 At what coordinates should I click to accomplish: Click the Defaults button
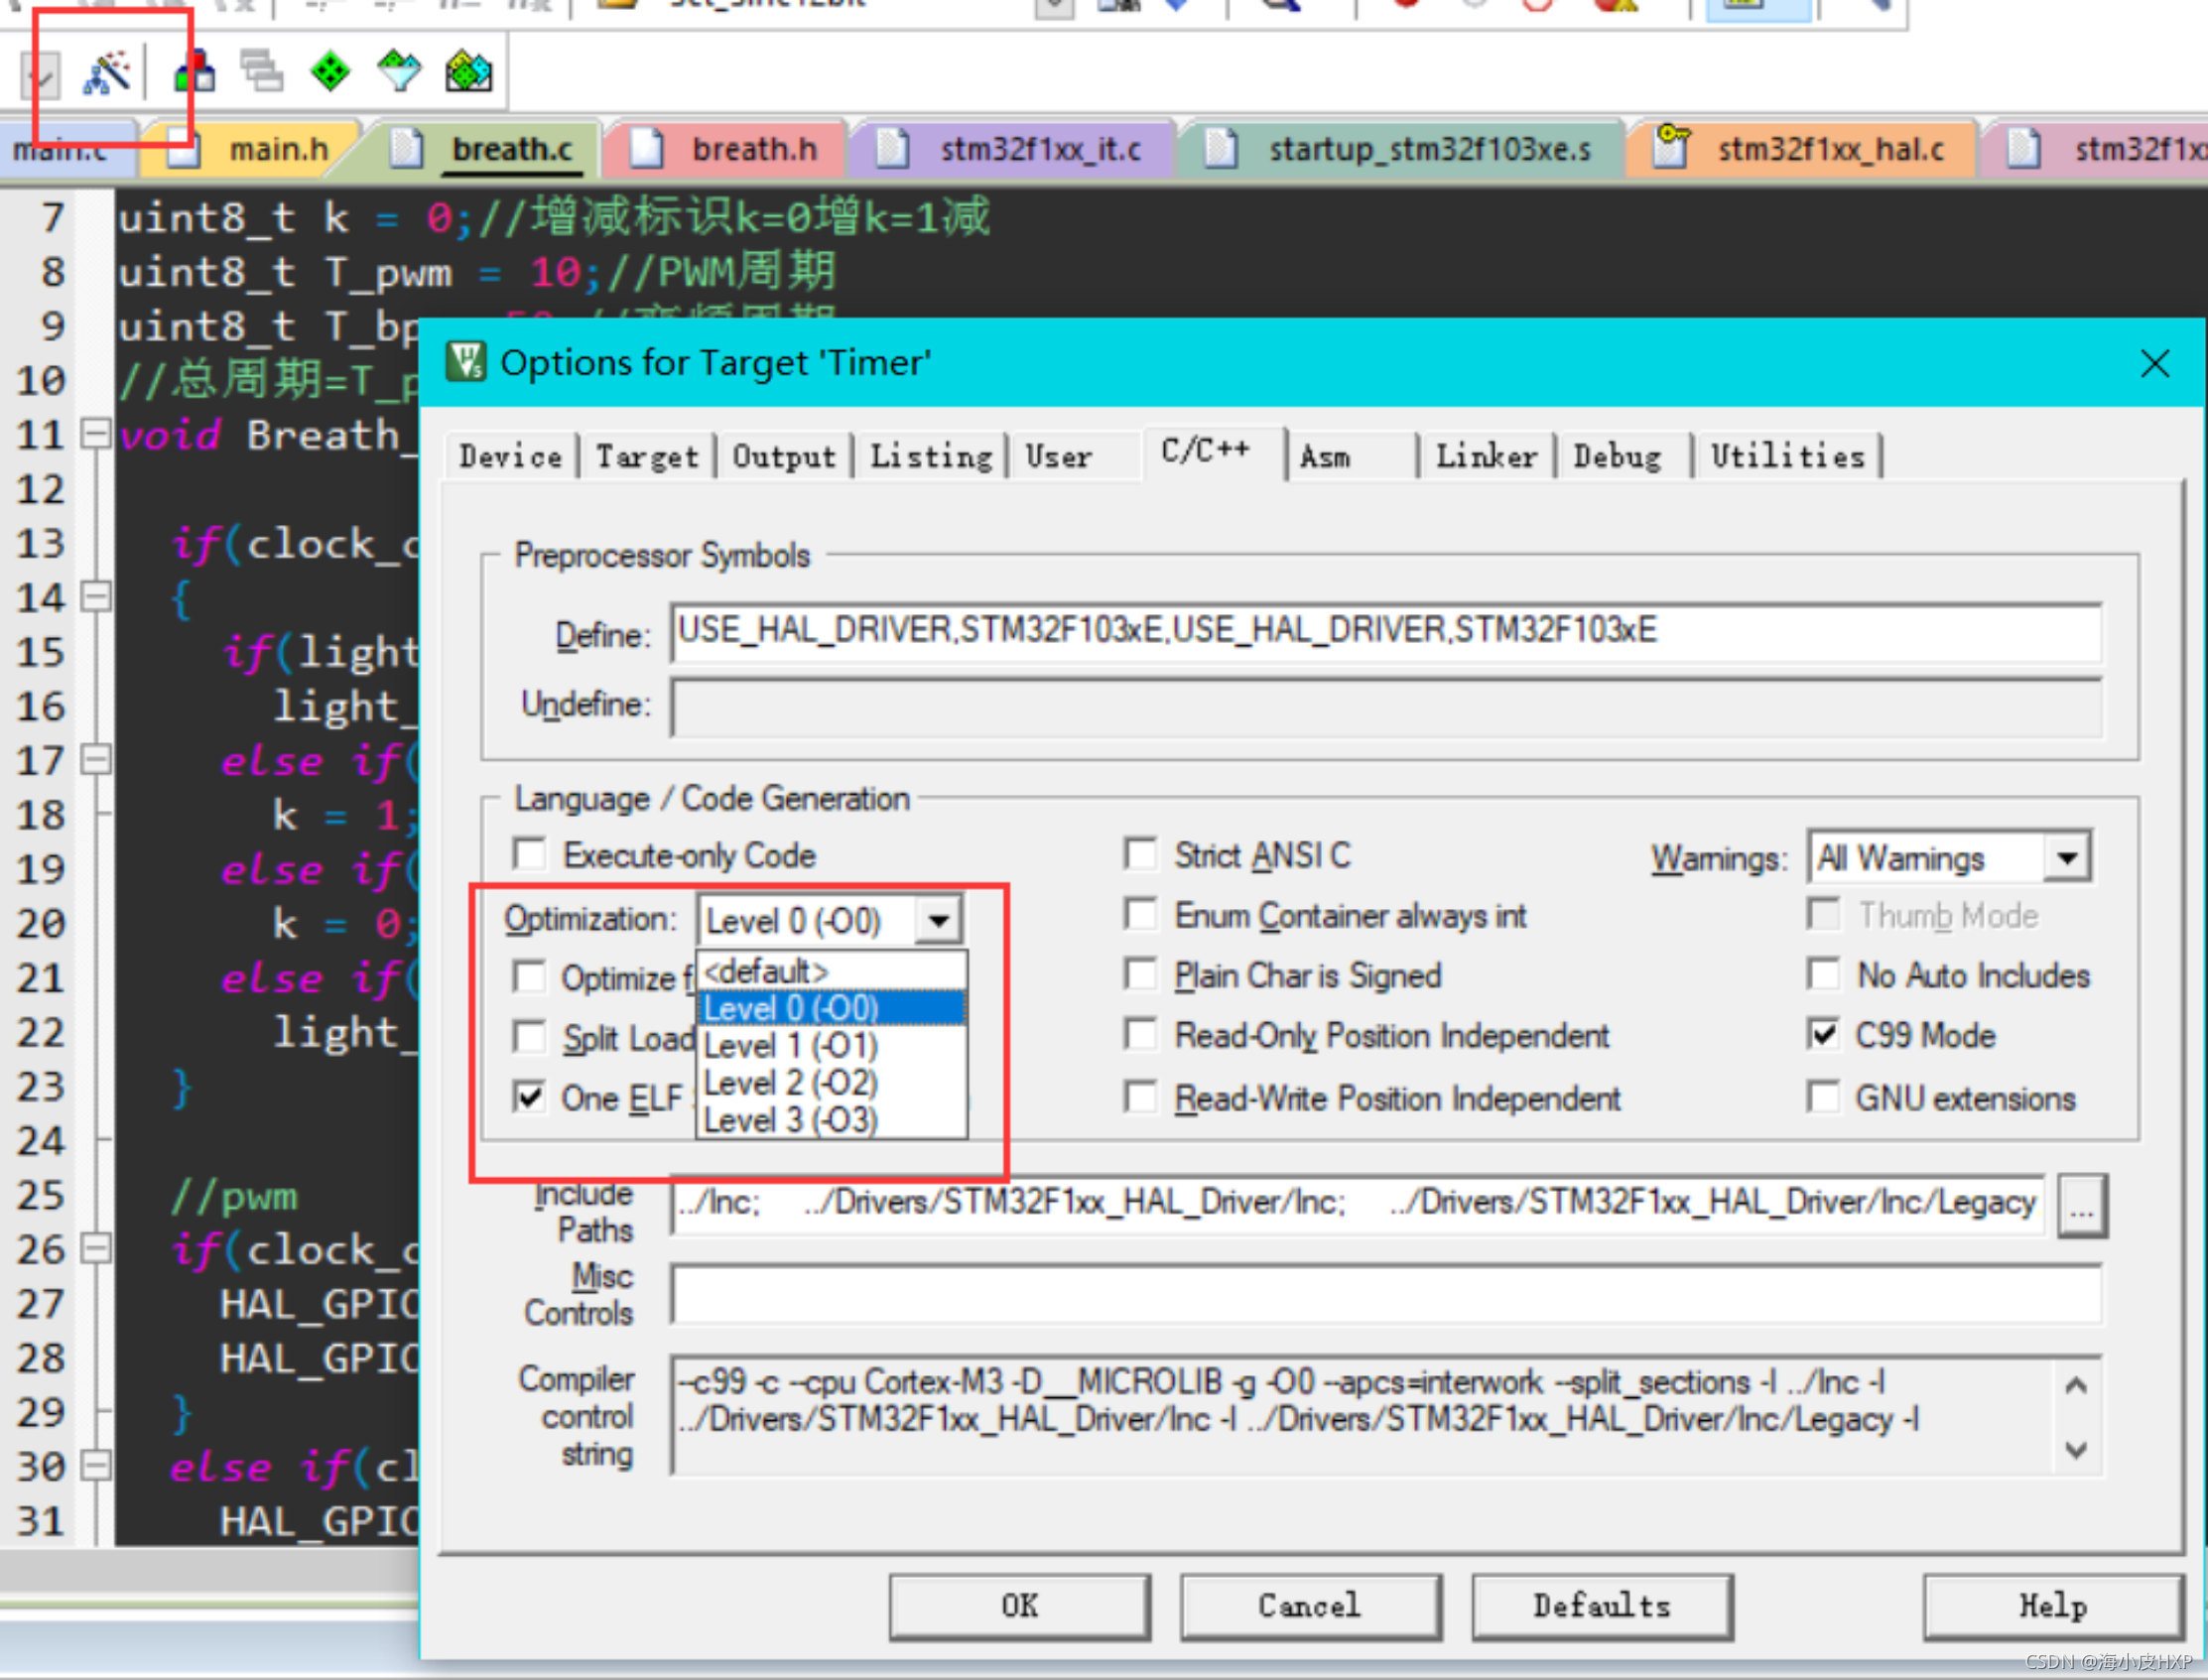coord(1601,1606)
